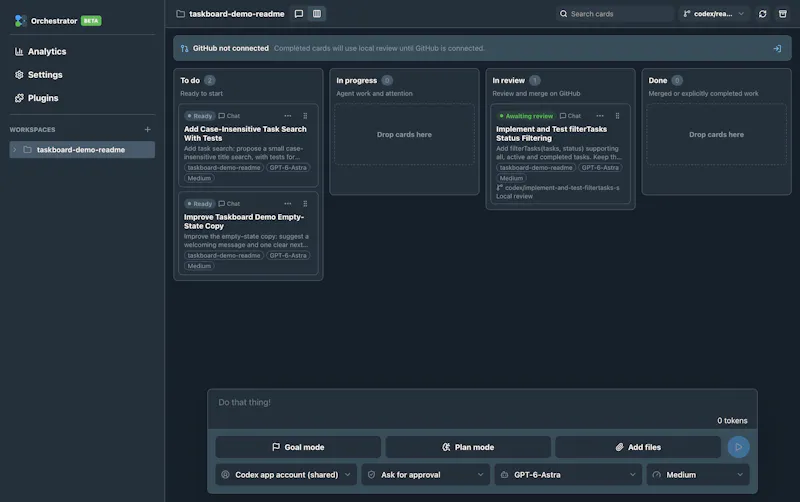The image size is (800, 502).
Task: Click the To do column header
Action: point(190,81)
